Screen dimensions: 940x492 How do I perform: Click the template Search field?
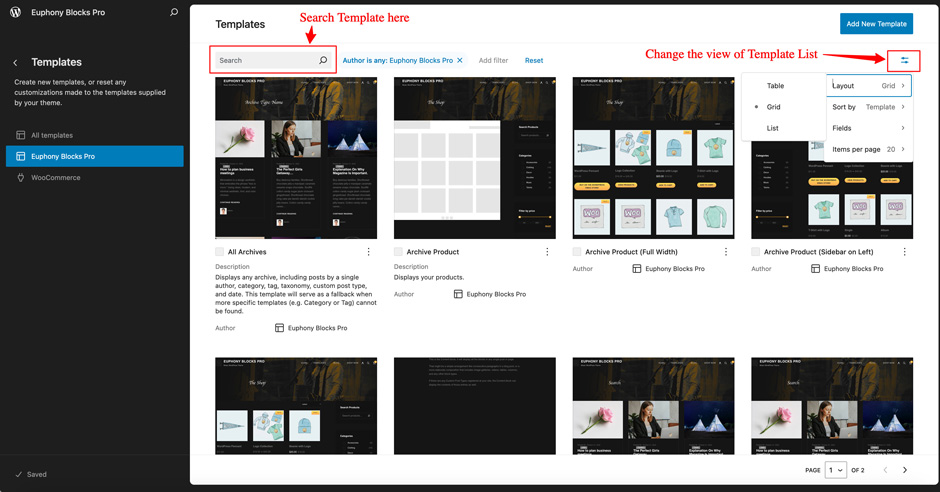[x=265, y=61]
